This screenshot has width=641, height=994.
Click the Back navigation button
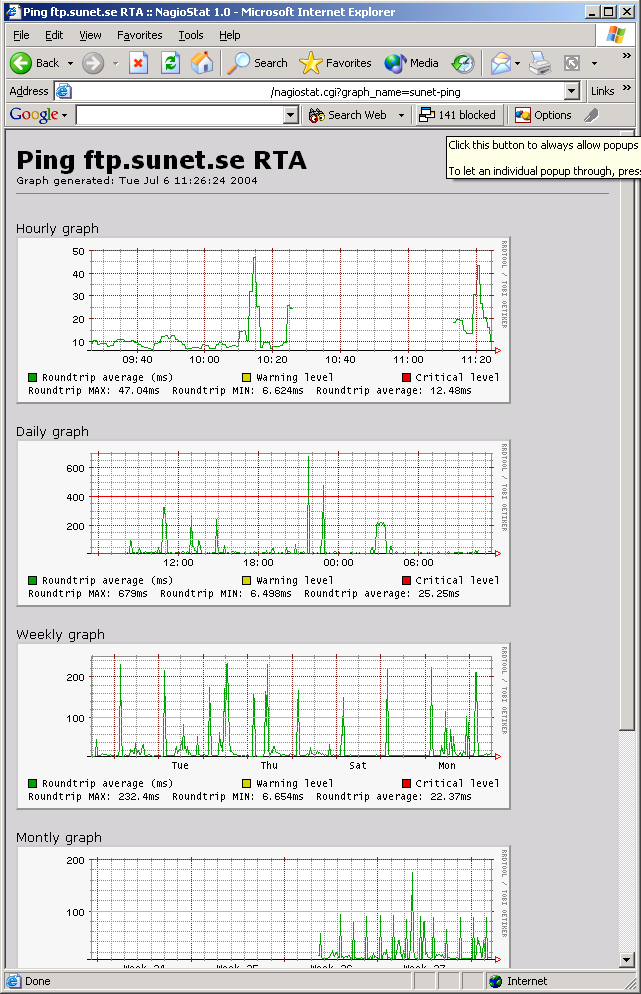click(x=34, y=63)
